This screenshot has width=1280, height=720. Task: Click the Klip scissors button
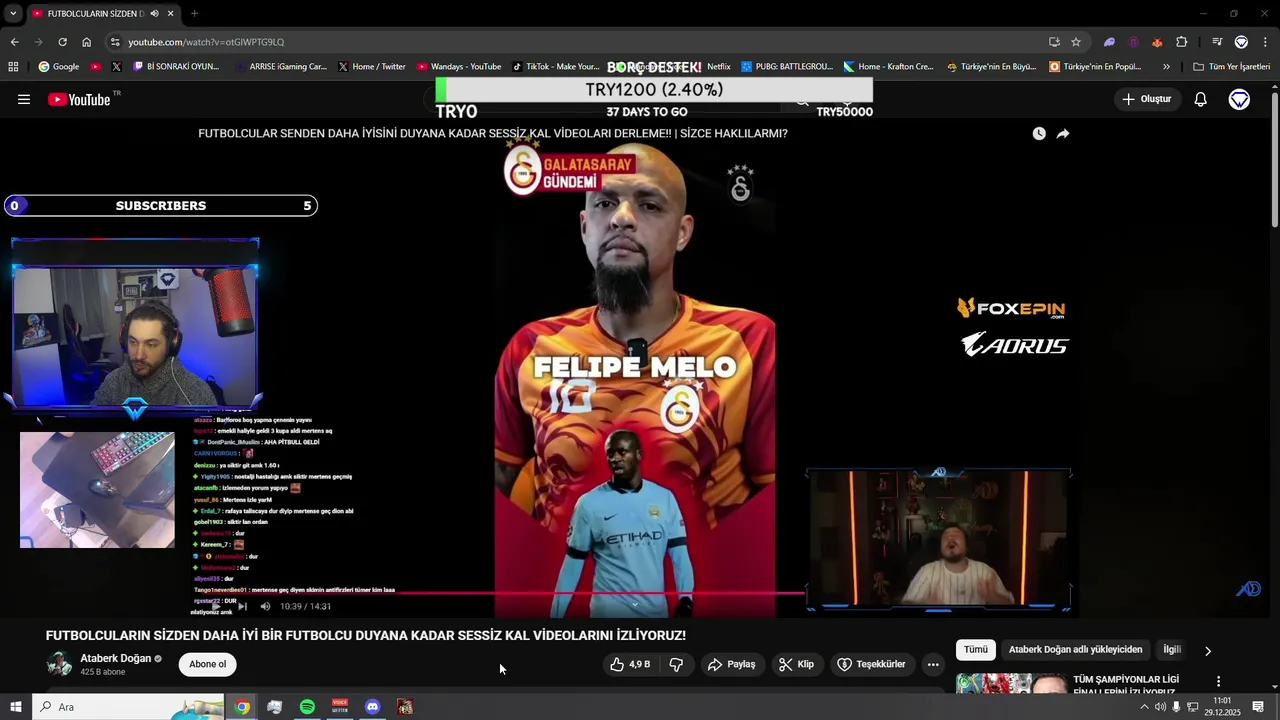point(796,664)
